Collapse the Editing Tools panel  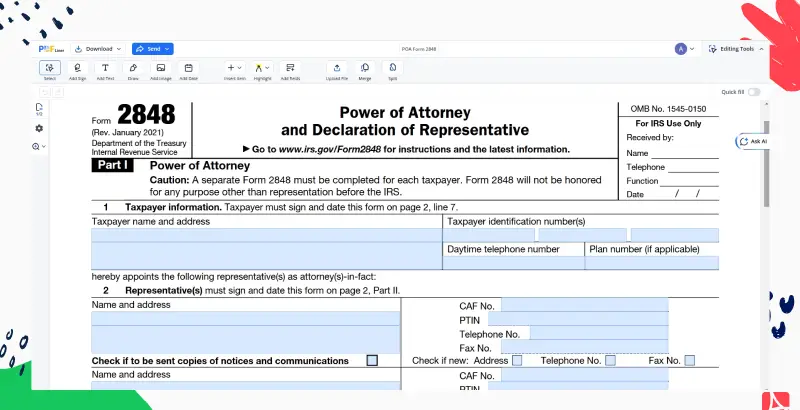pyautogui.click(x=761, y=49)
